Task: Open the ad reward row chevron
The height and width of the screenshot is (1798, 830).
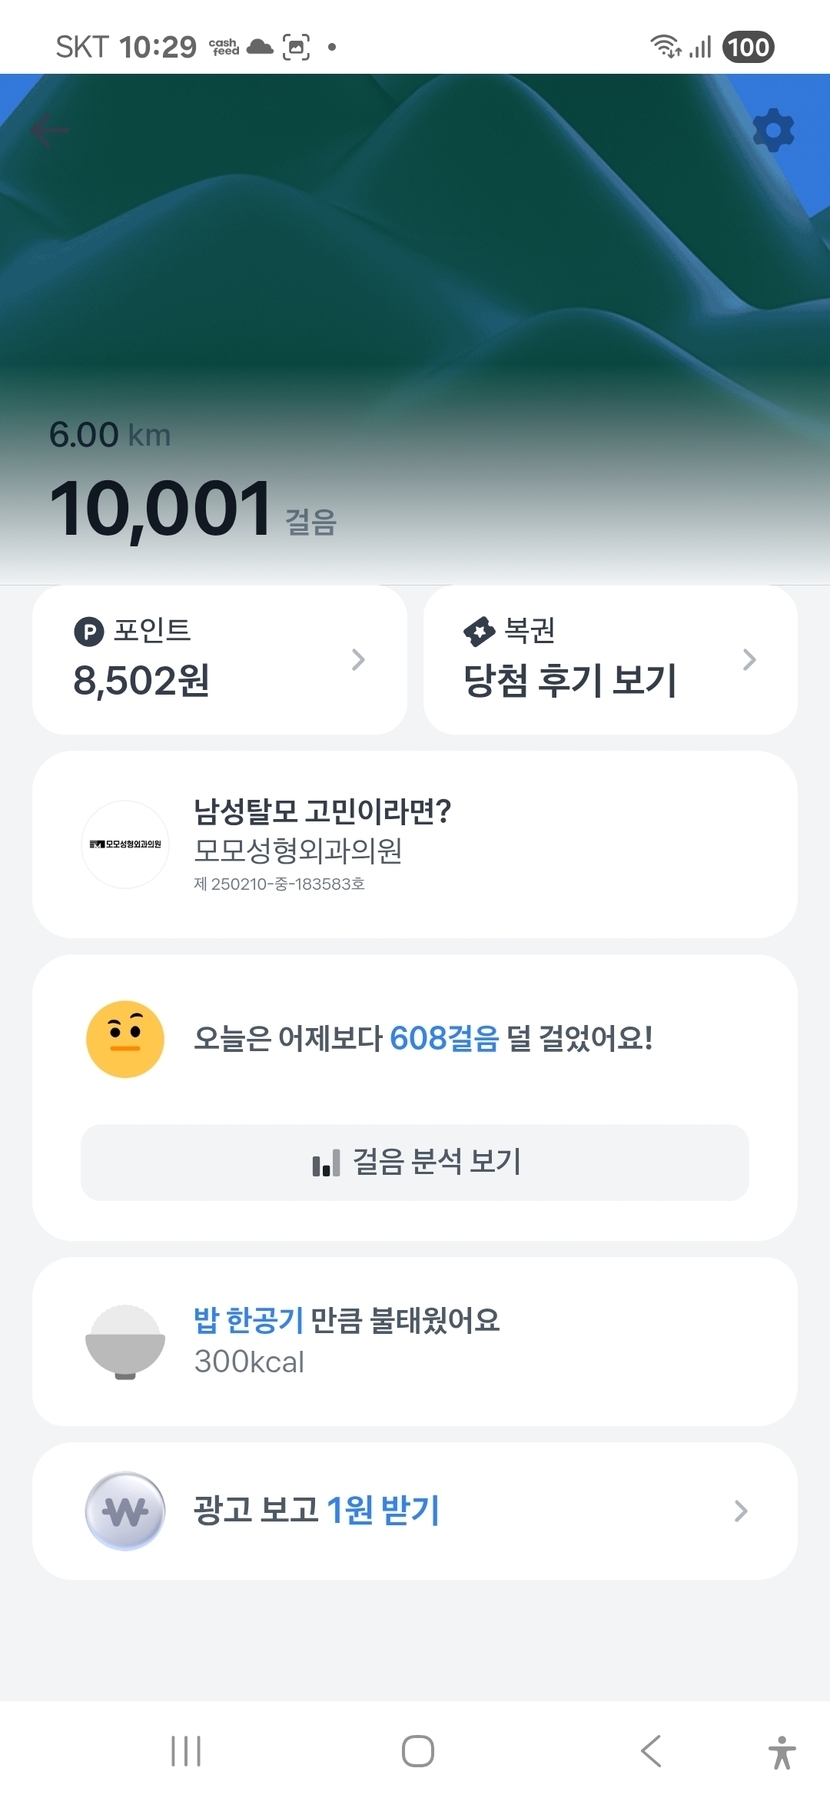Action: (x=740, y=1510)
